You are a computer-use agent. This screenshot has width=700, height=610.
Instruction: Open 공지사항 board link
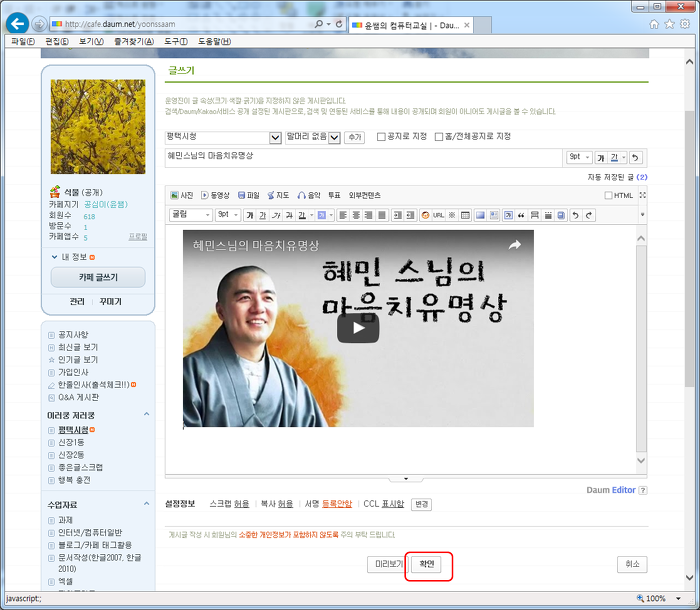coord(73,334)
